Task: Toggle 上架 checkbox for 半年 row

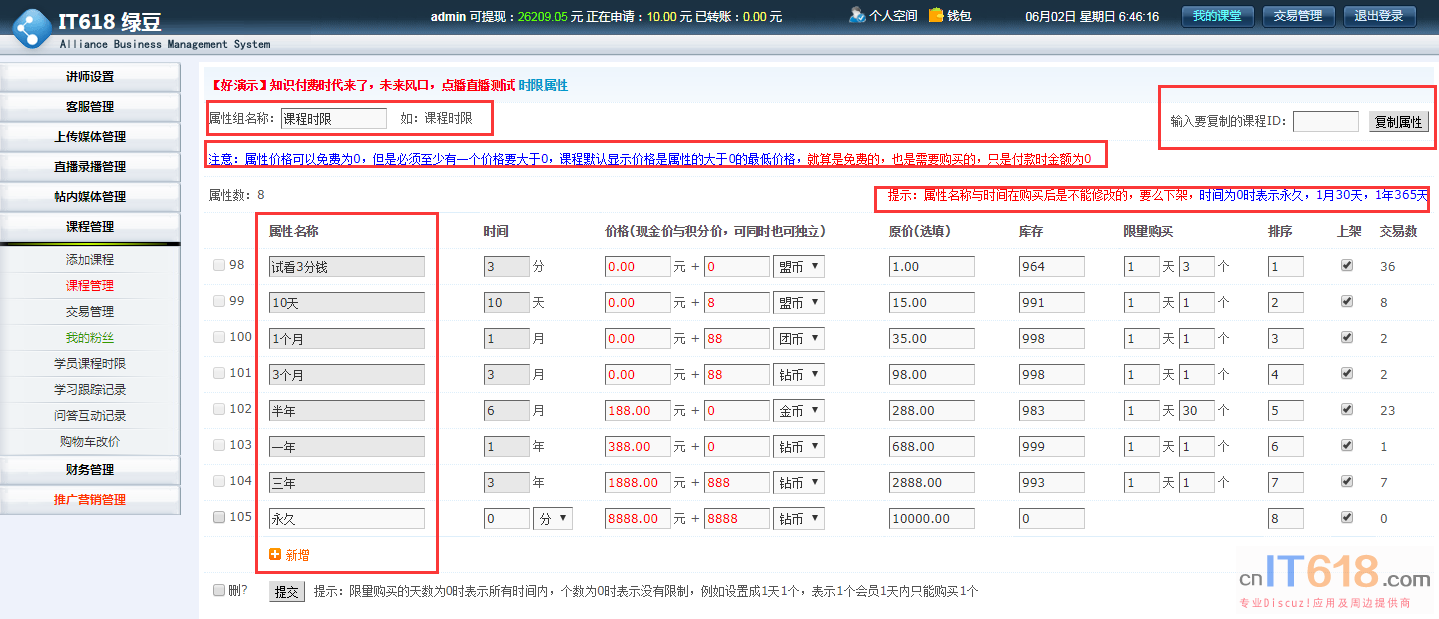Action: point(1346,409)
